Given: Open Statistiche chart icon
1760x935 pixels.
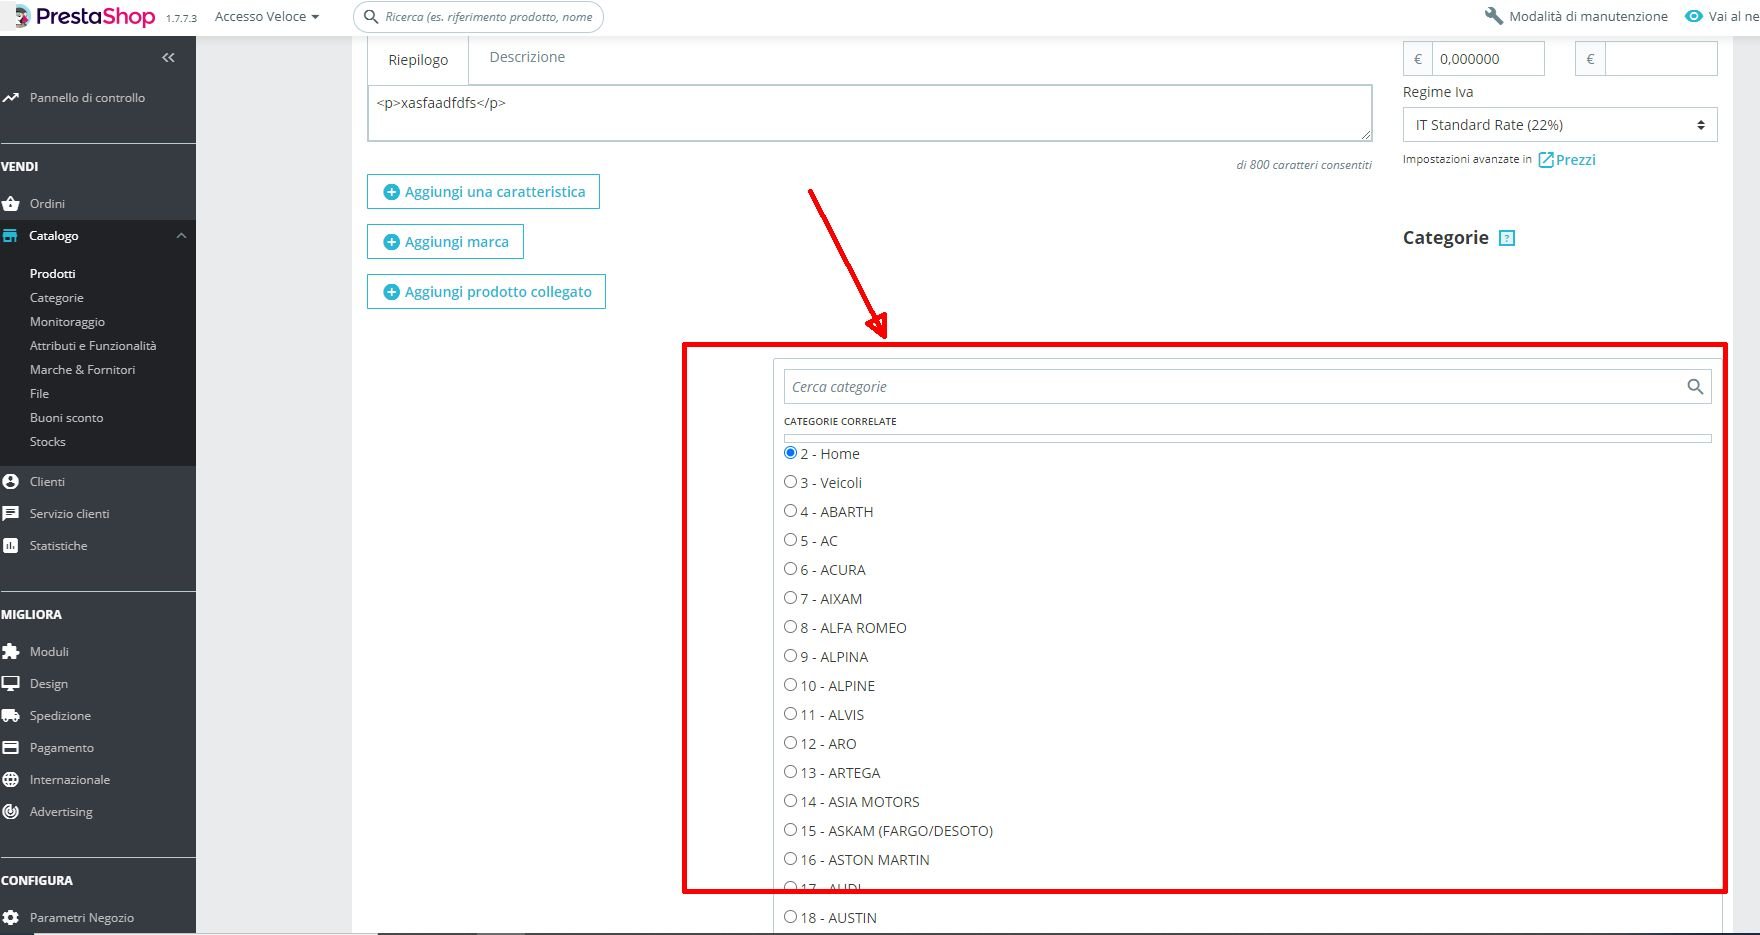Looking at the screenshot, I should tap(11, 546).
